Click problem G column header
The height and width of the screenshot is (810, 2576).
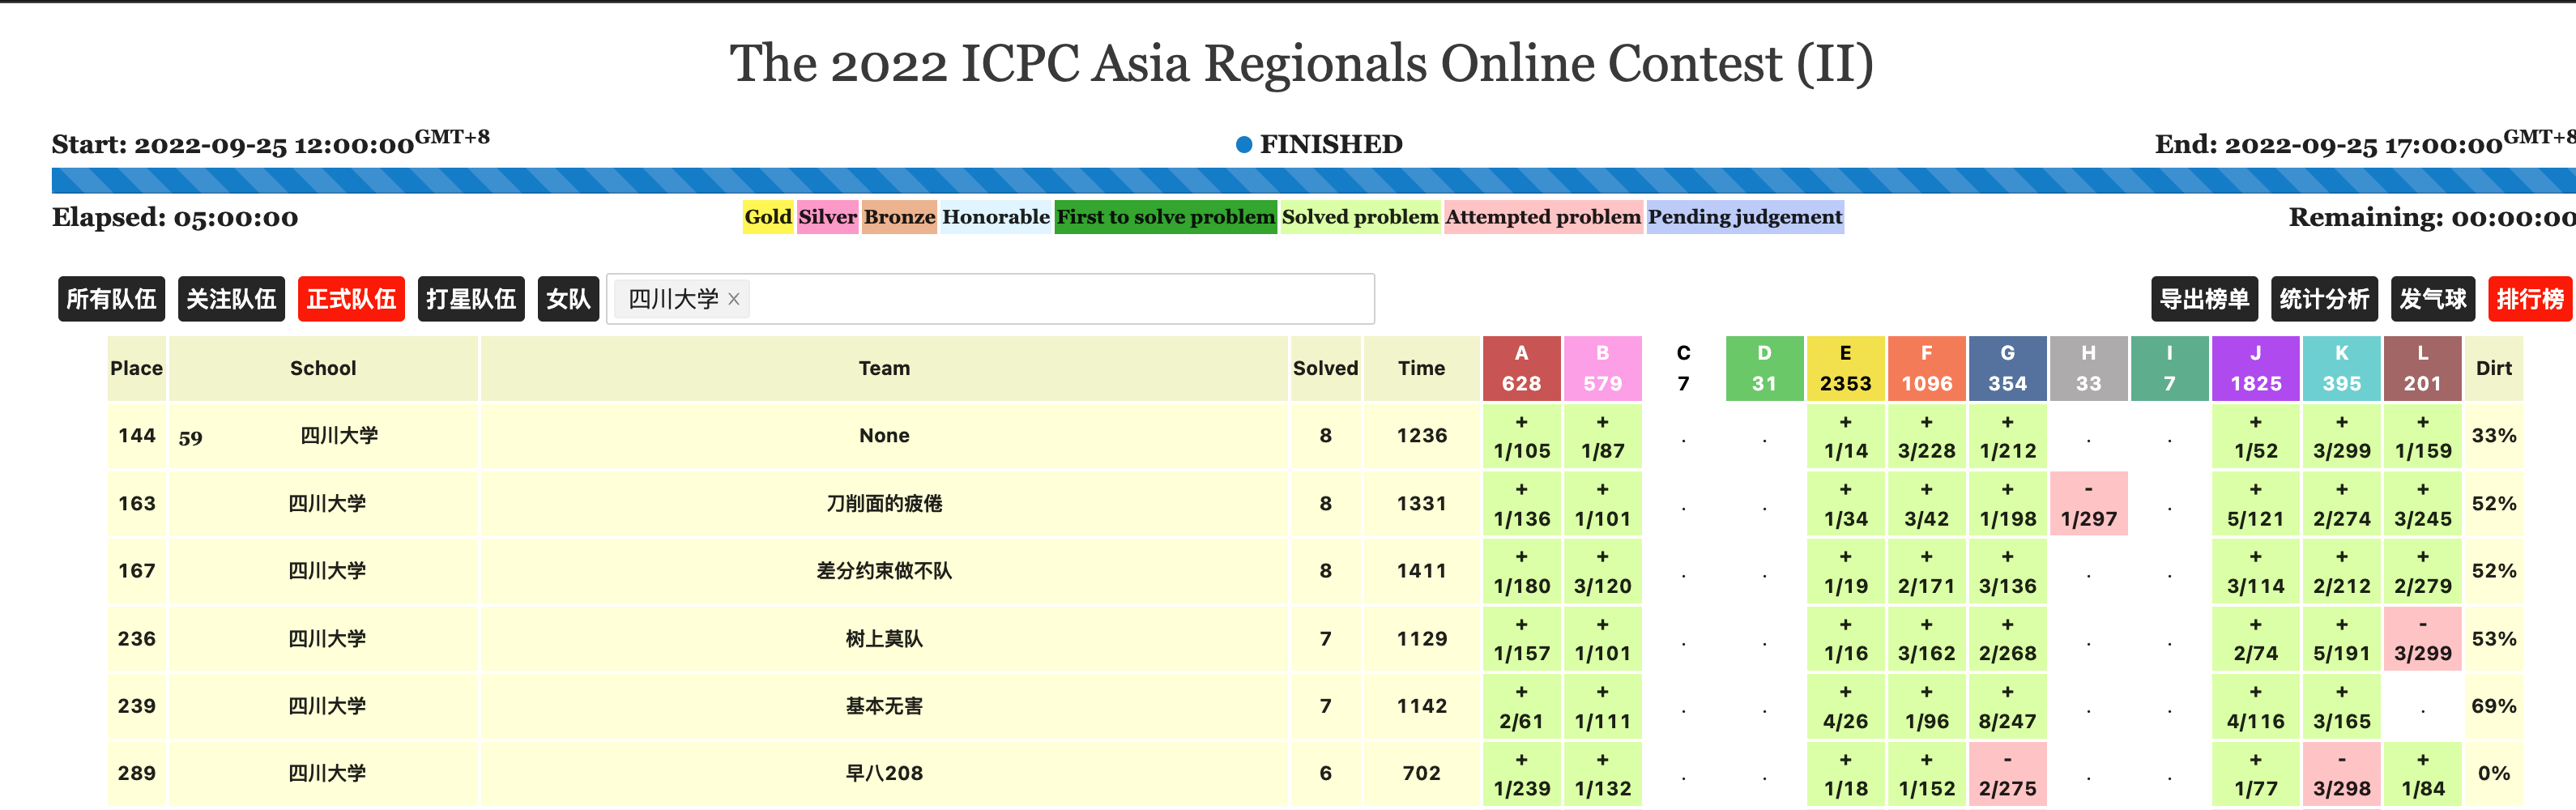pyautogui.click(x=2007, y=368)
